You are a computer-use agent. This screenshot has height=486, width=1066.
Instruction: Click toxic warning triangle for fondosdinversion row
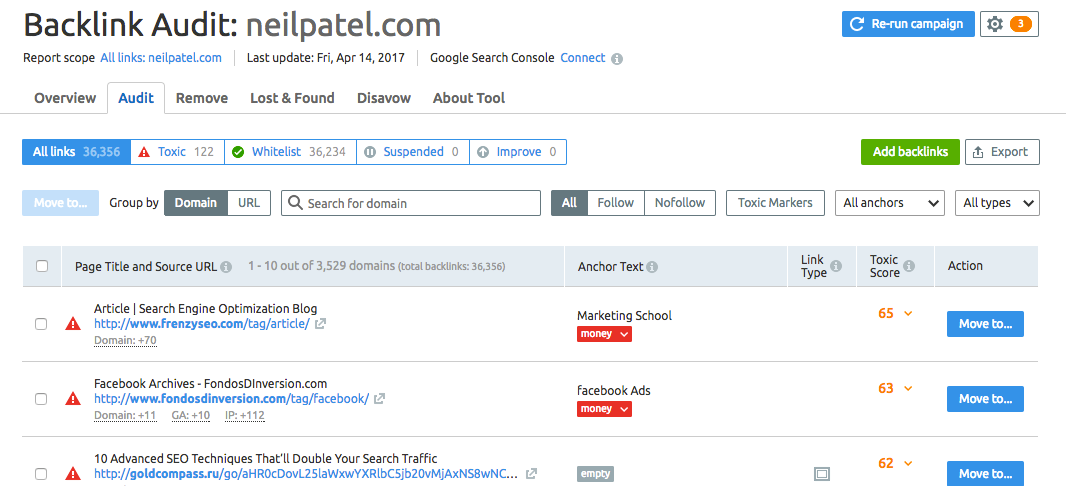(73, 399)
